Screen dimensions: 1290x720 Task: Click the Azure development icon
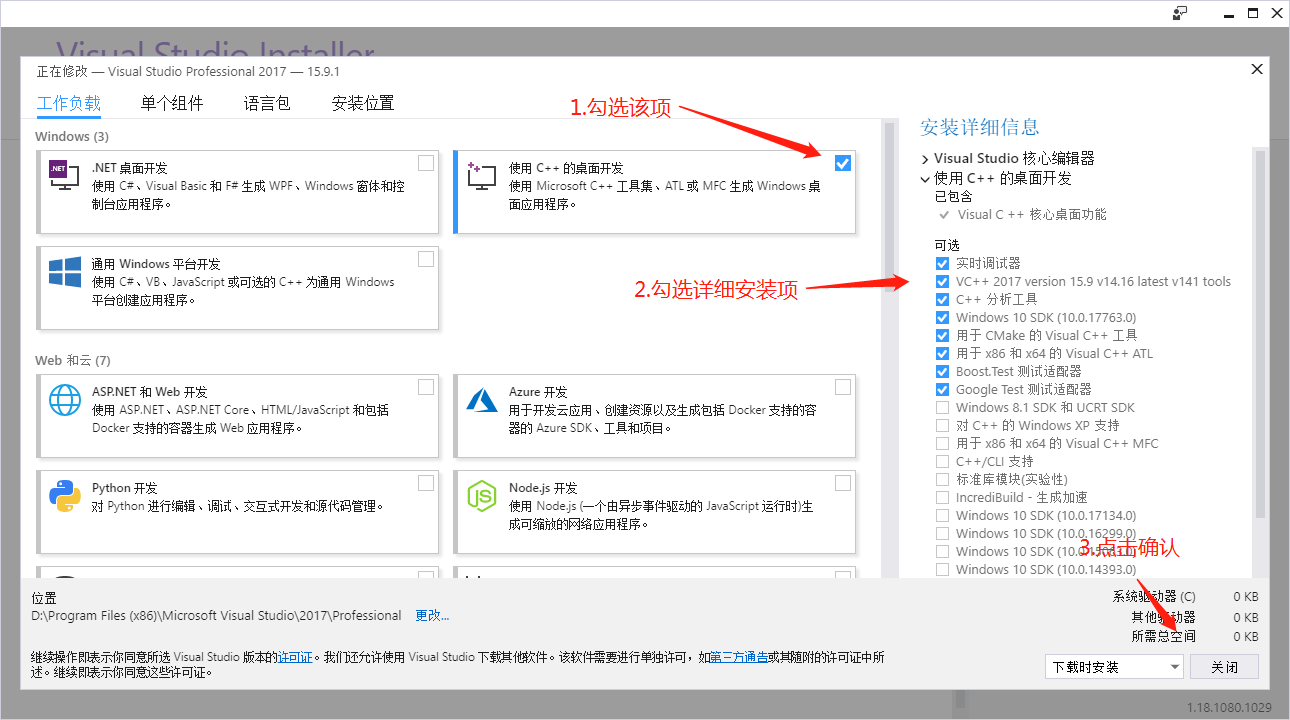coord(481,400)
